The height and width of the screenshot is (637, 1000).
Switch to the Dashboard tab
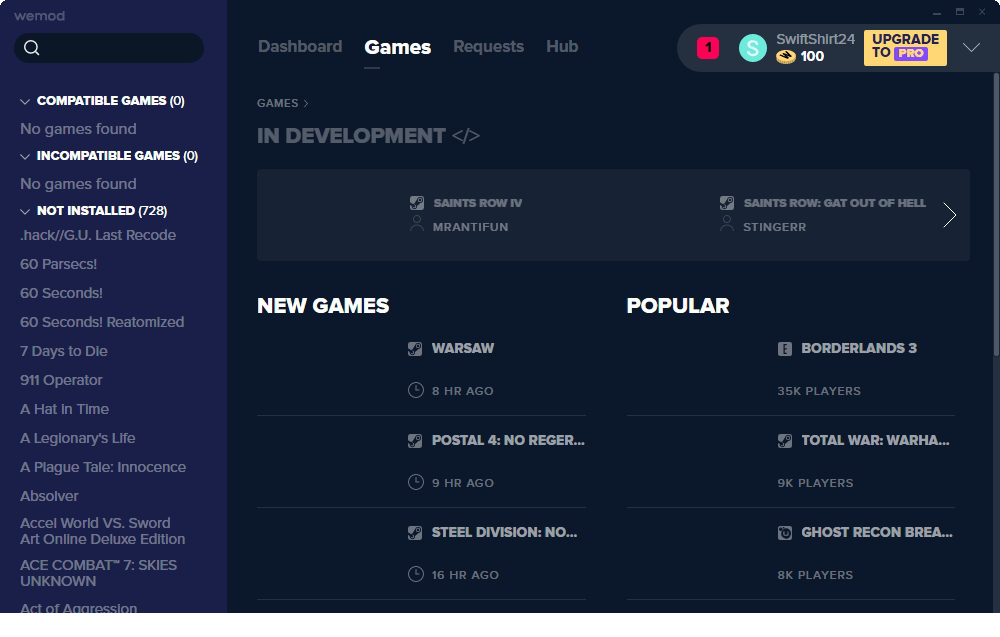(300, 47)
